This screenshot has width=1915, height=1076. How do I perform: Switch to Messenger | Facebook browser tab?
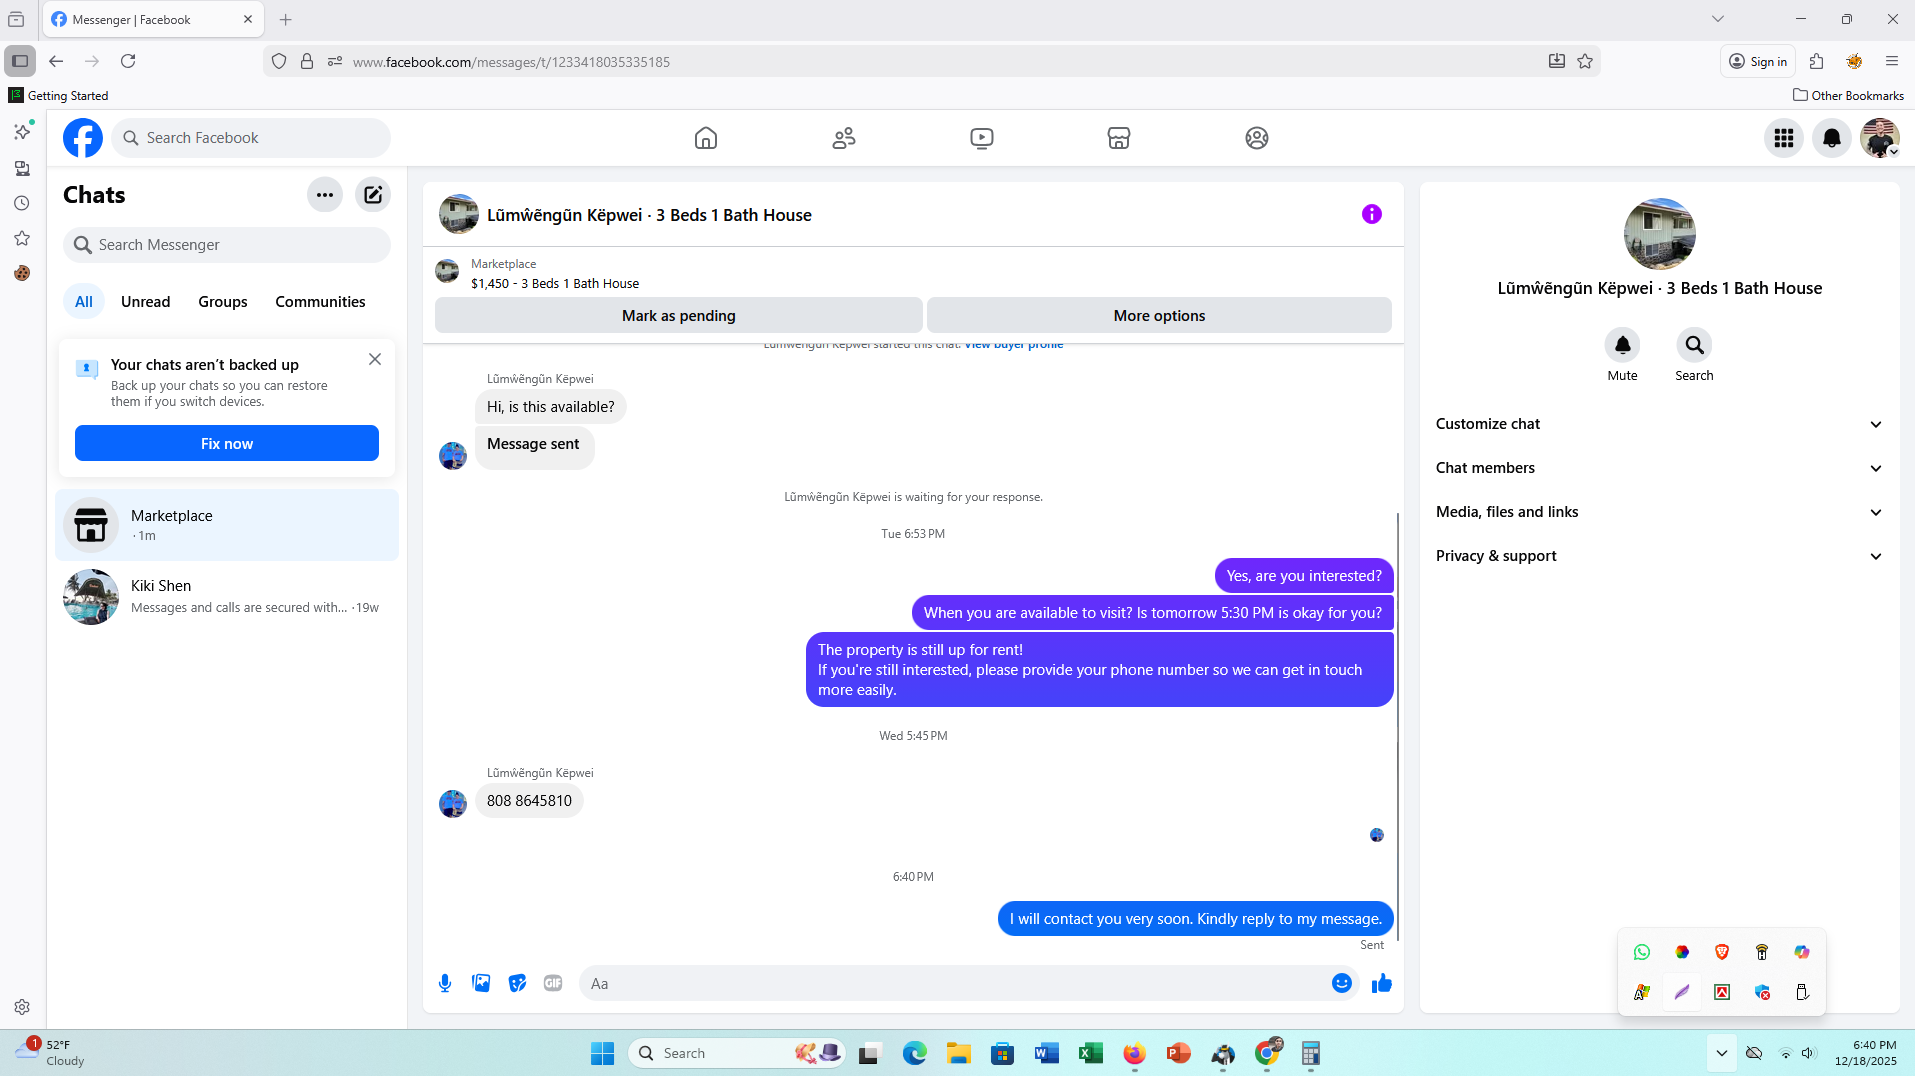[x=153, y=19]
